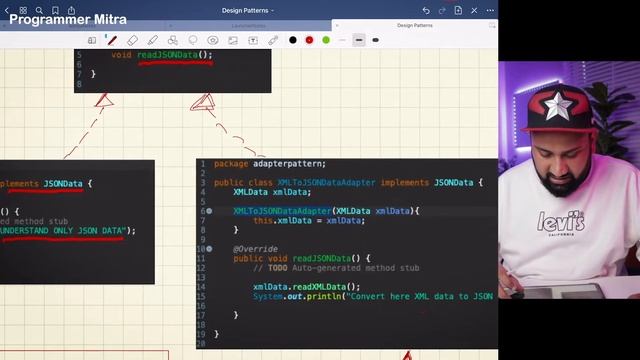Open the share and export menu

[71, 10]
